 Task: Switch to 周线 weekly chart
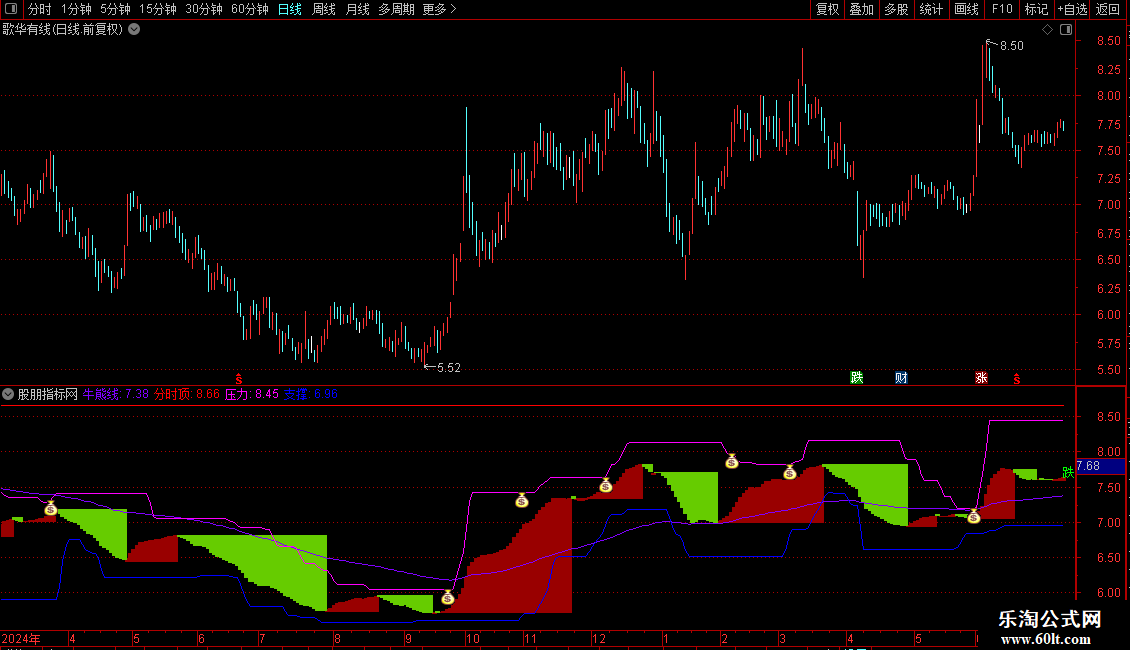click(x=324, y=9)
